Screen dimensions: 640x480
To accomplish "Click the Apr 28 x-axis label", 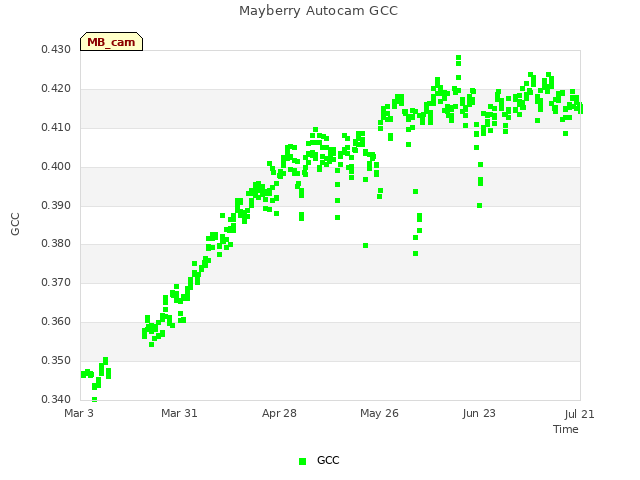I will point(279,413).
